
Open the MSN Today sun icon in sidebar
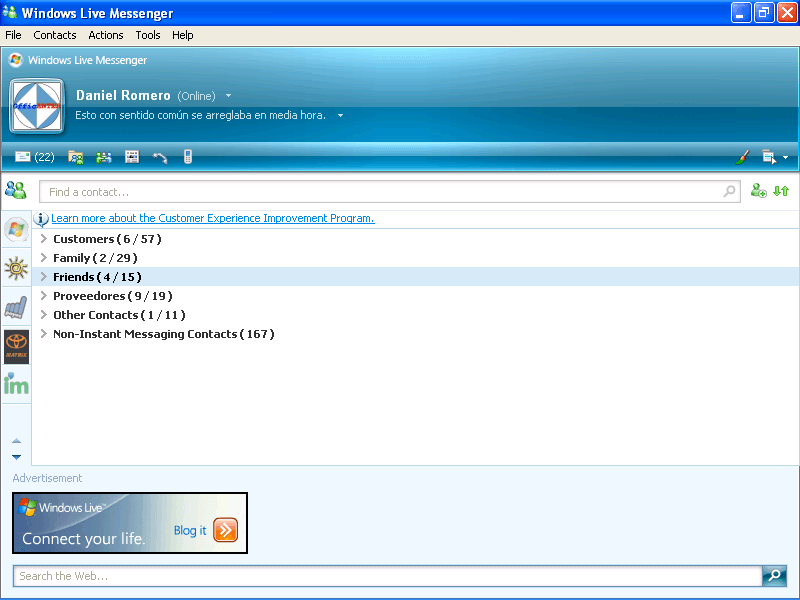pyautogui.click(x=16, y=267)
